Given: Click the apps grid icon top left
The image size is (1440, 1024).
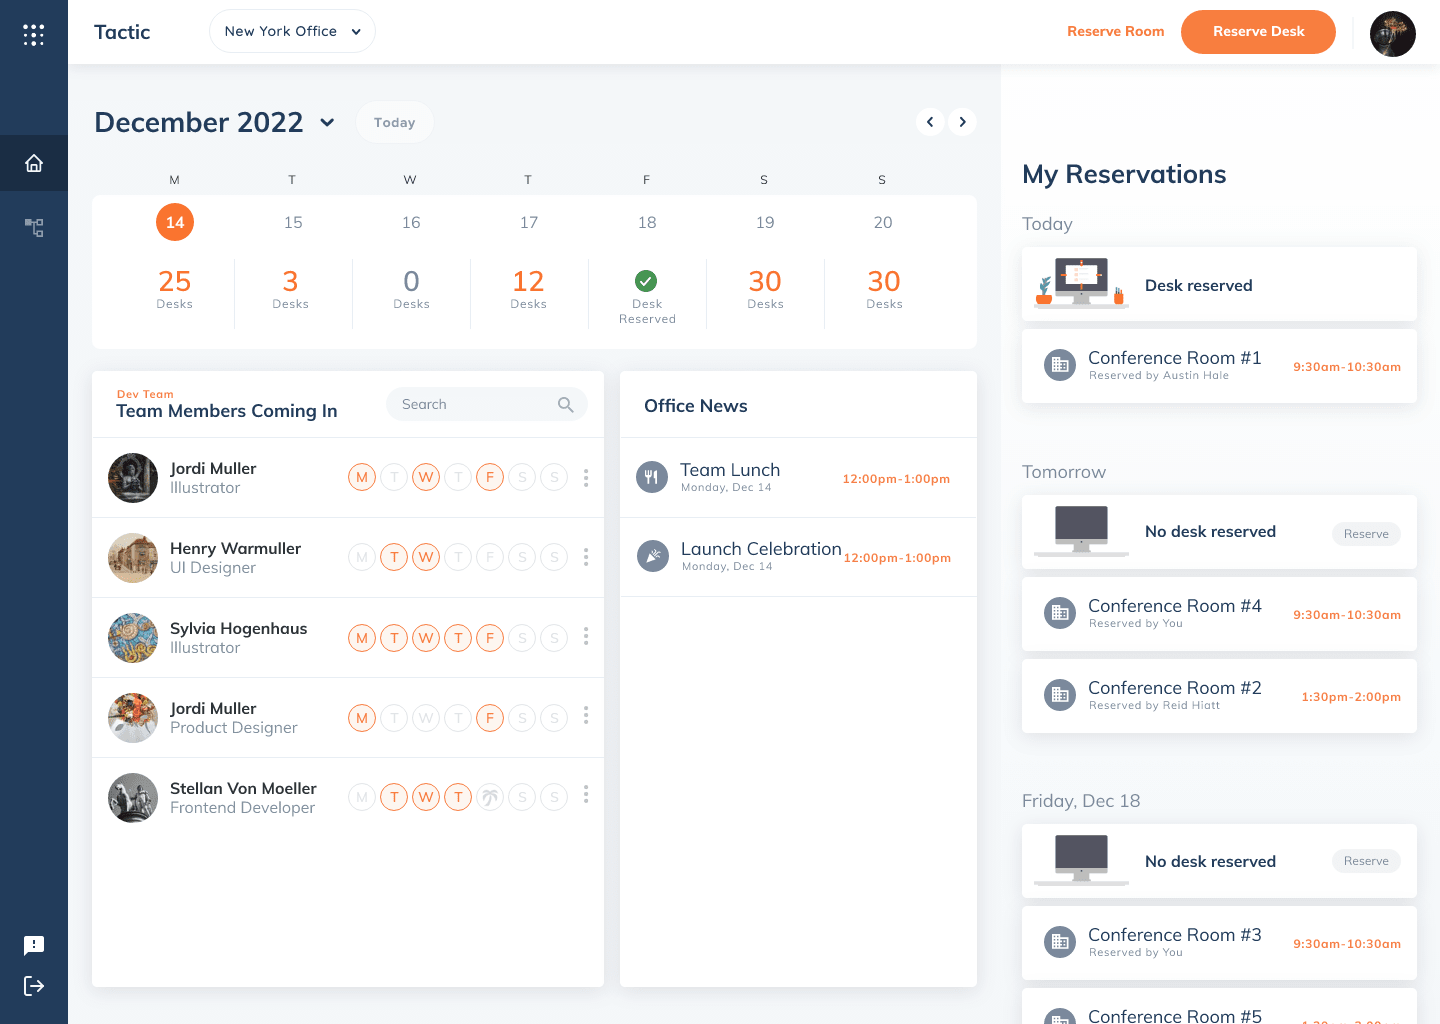Looking at the screenshot, I should 34,33.
